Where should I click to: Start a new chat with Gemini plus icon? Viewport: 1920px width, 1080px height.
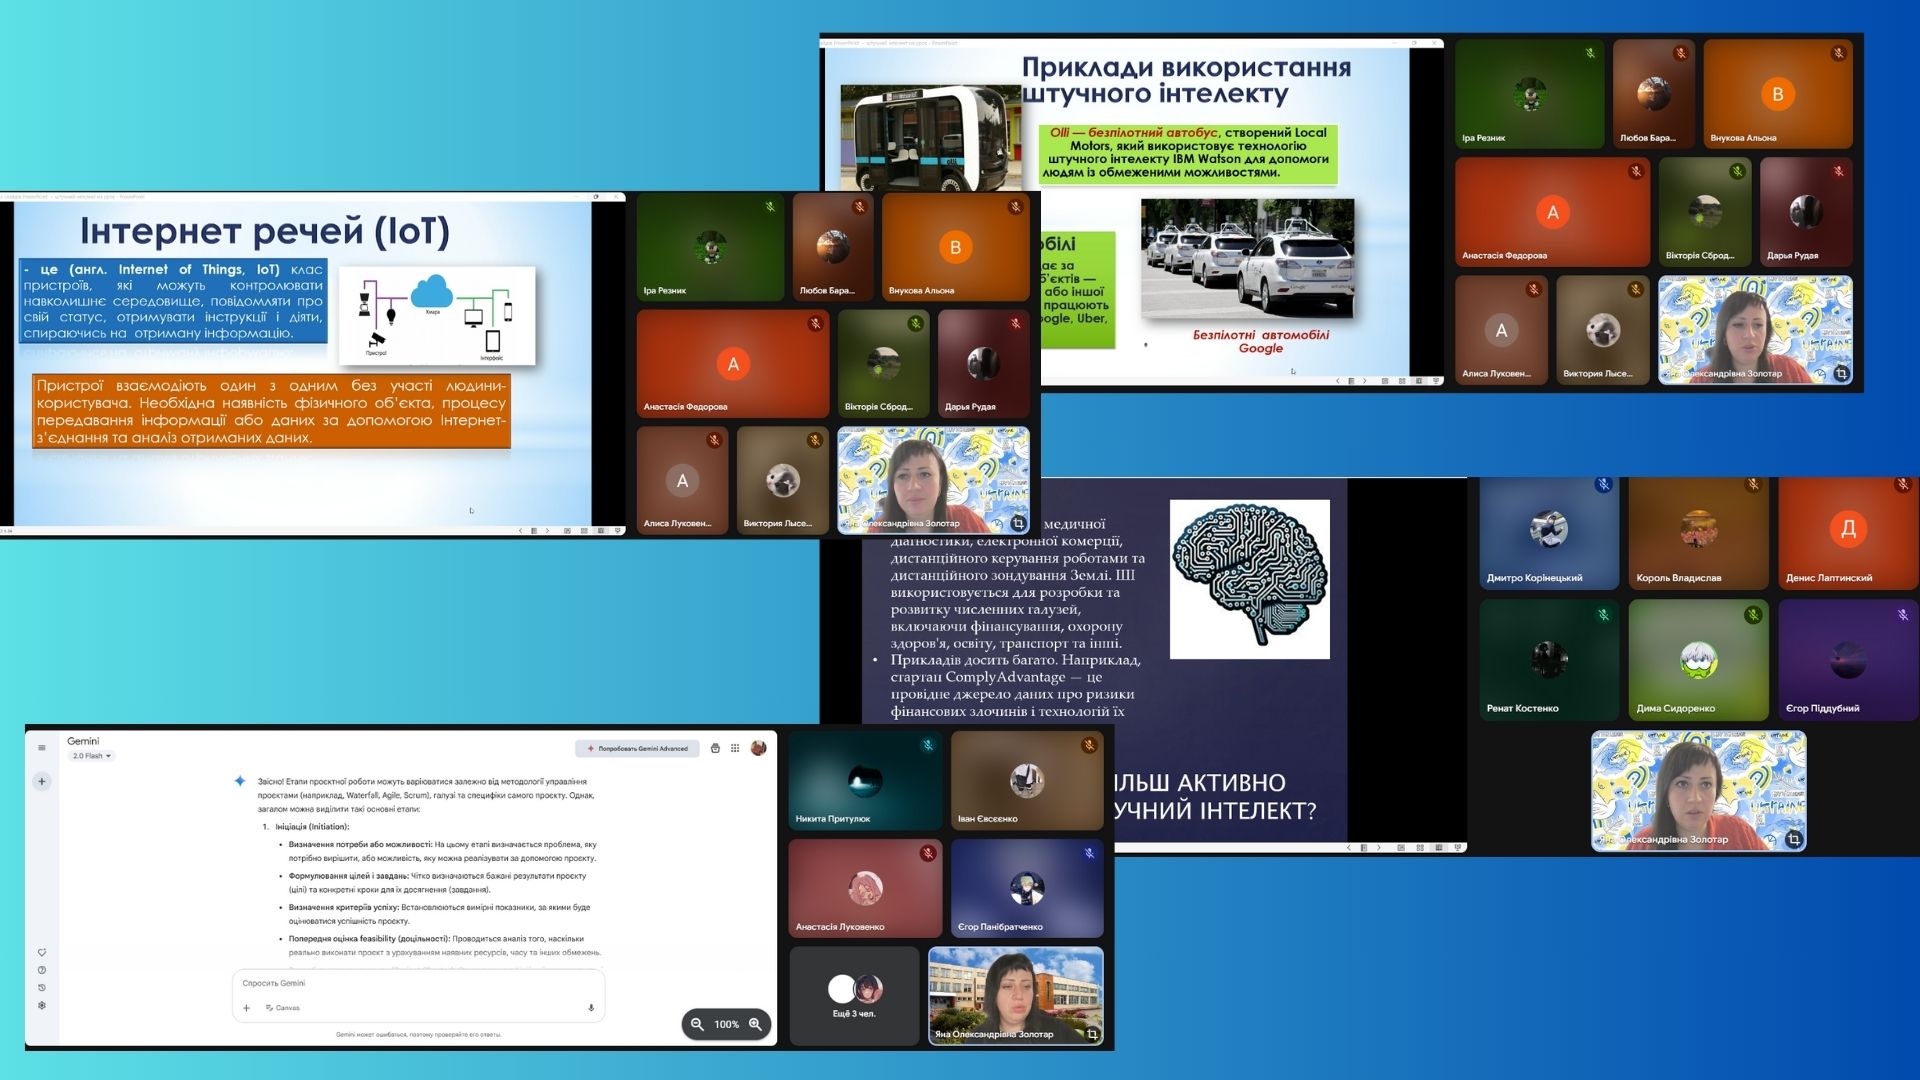point(42,781)
